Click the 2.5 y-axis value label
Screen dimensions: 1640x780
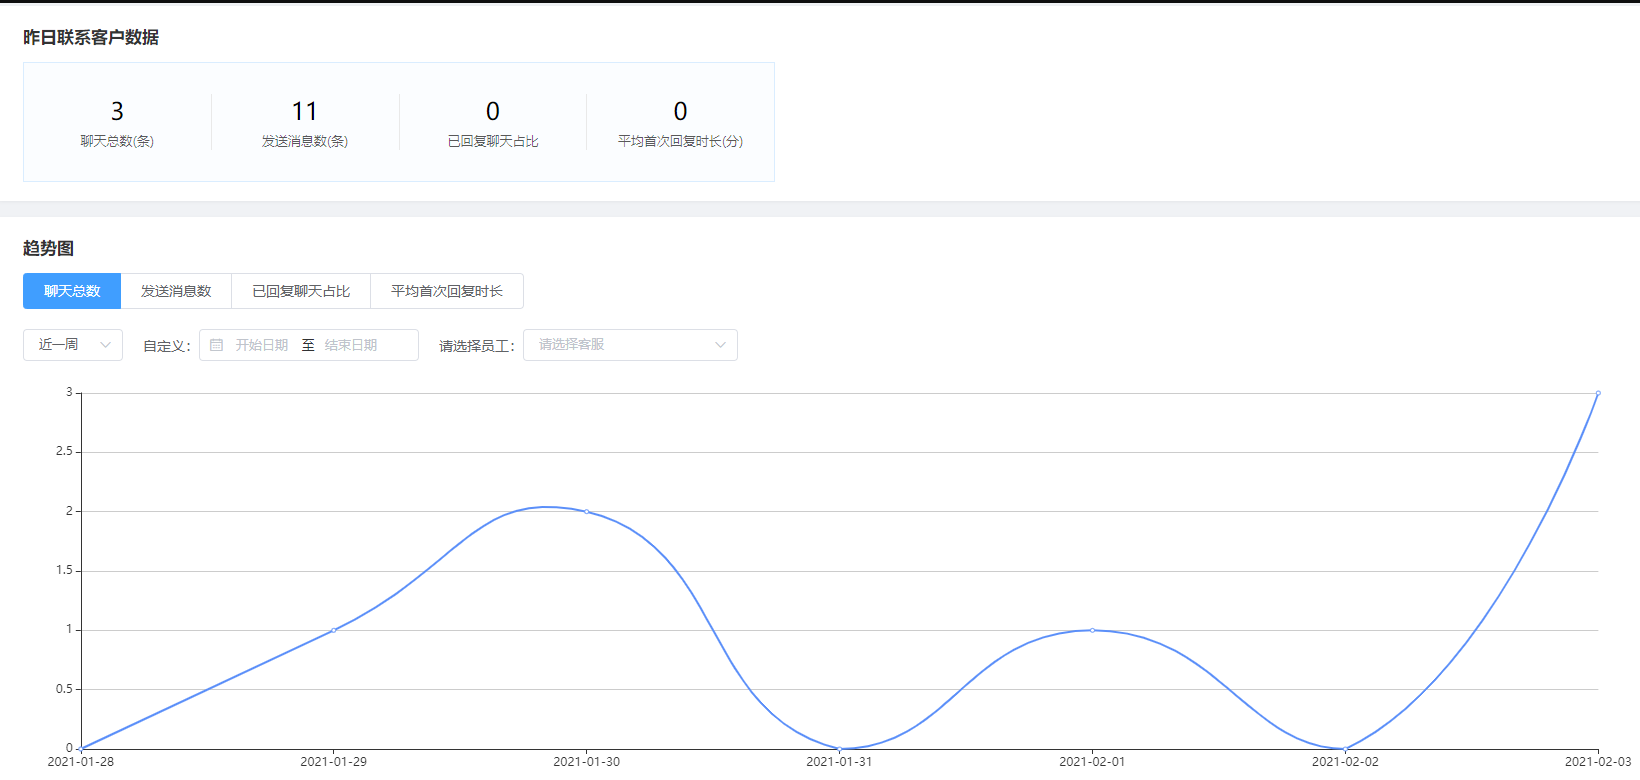pos(64,451)
